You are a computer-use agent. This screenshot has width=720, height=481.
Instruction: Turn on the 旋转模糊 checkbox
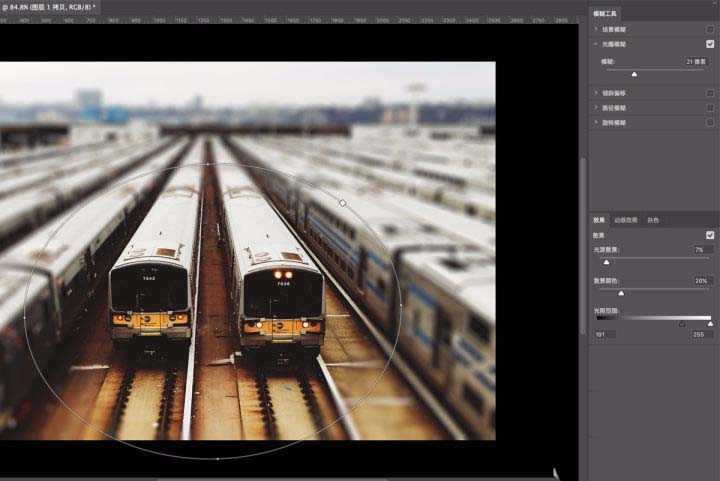pyautogui.click(x=710, y=122)
